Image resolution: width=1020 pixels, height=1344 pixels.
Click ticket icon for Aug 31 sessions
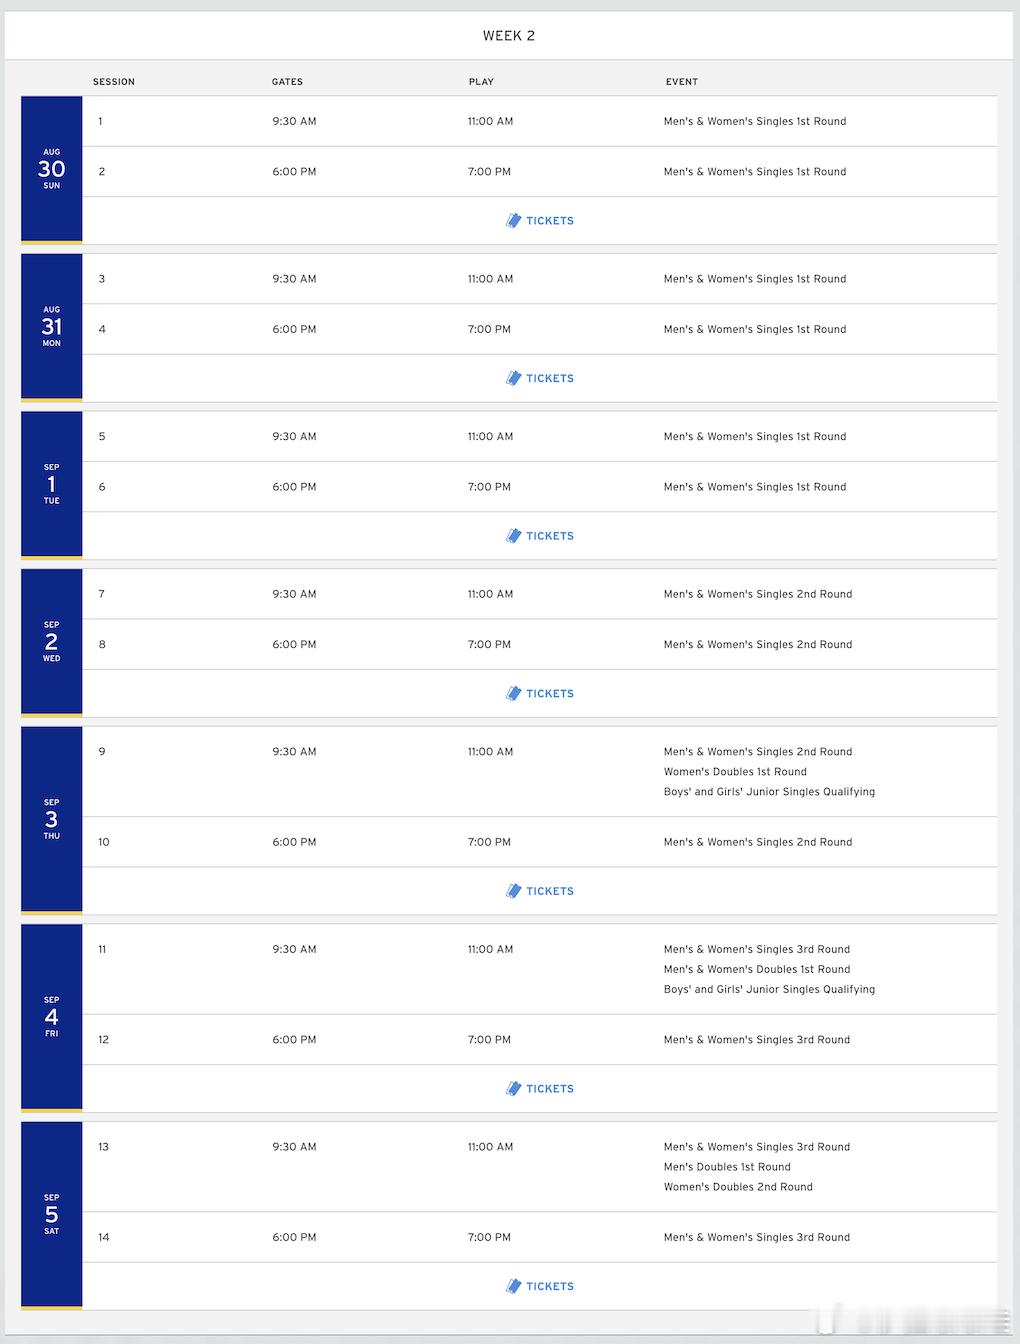513,378
